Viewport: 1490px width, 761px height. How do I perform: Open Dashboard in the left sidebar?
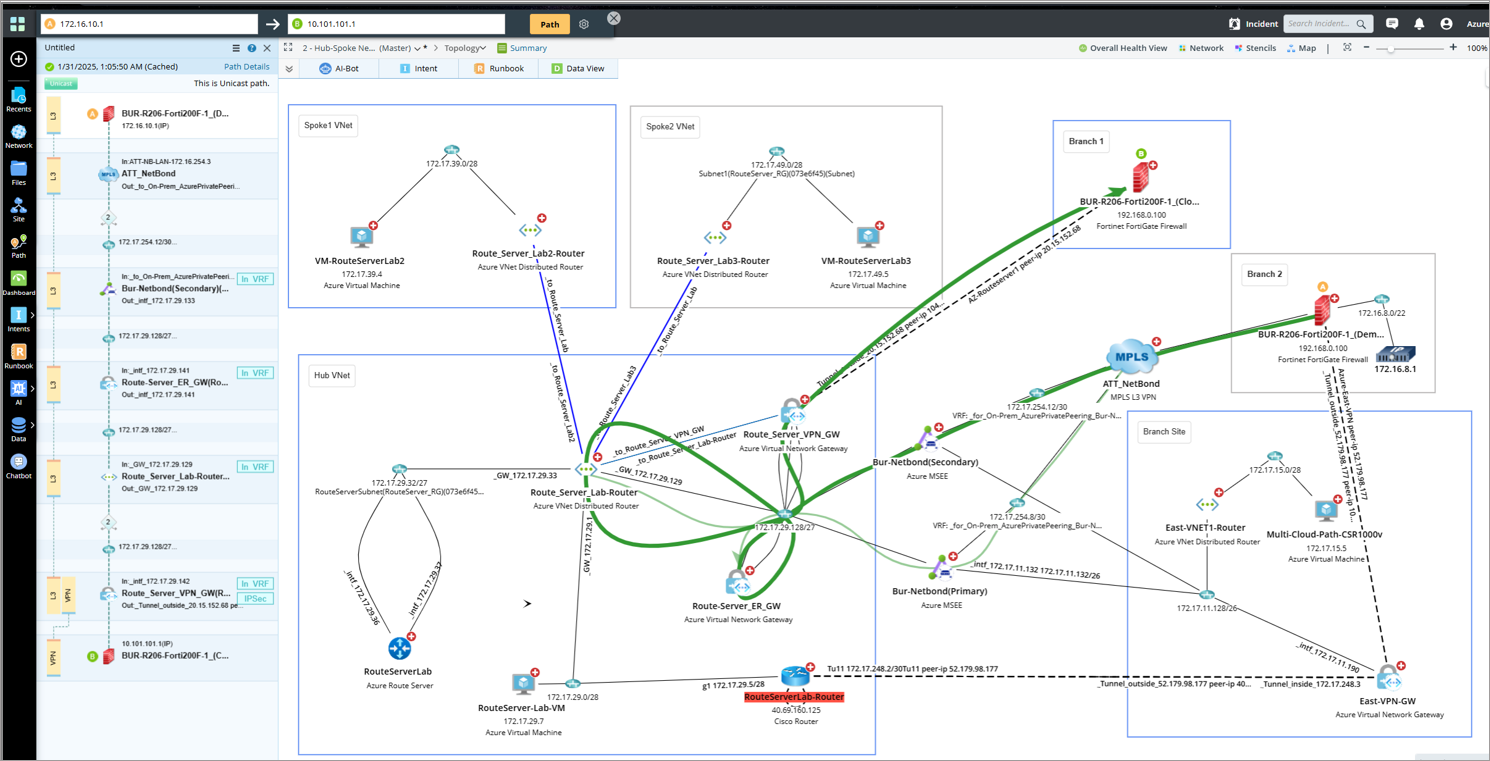(x=18, y=283)
